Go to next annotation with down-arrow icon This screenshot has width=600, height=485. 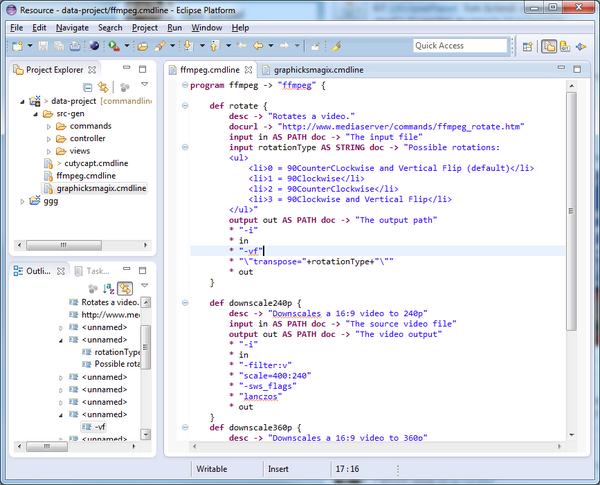[x=188, y=46]
